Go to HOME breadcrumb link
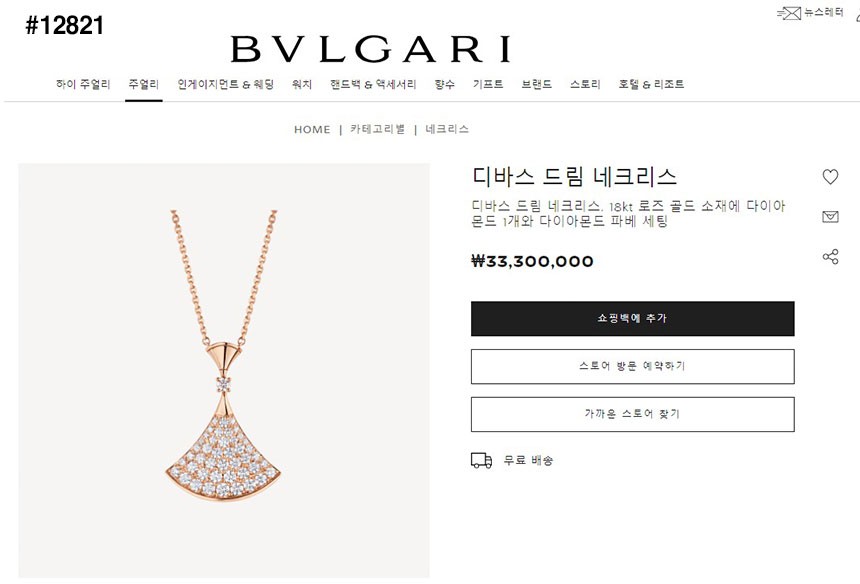The height and width of the screenshot is (584, 860). pos(312,129)
